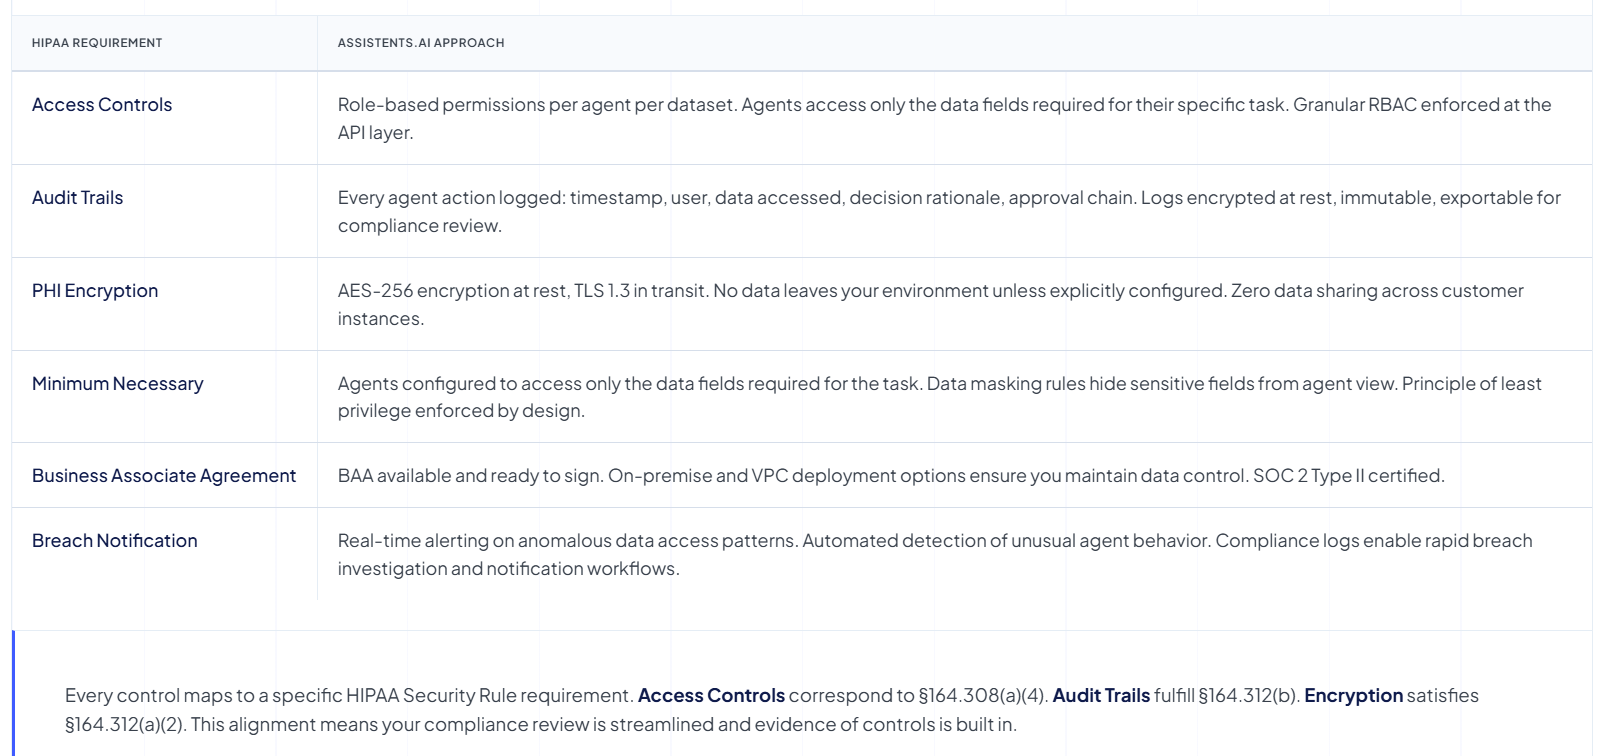Click the blue accent bar of the callout
This screenshot has height=756, width=1602.
[13, 693]
